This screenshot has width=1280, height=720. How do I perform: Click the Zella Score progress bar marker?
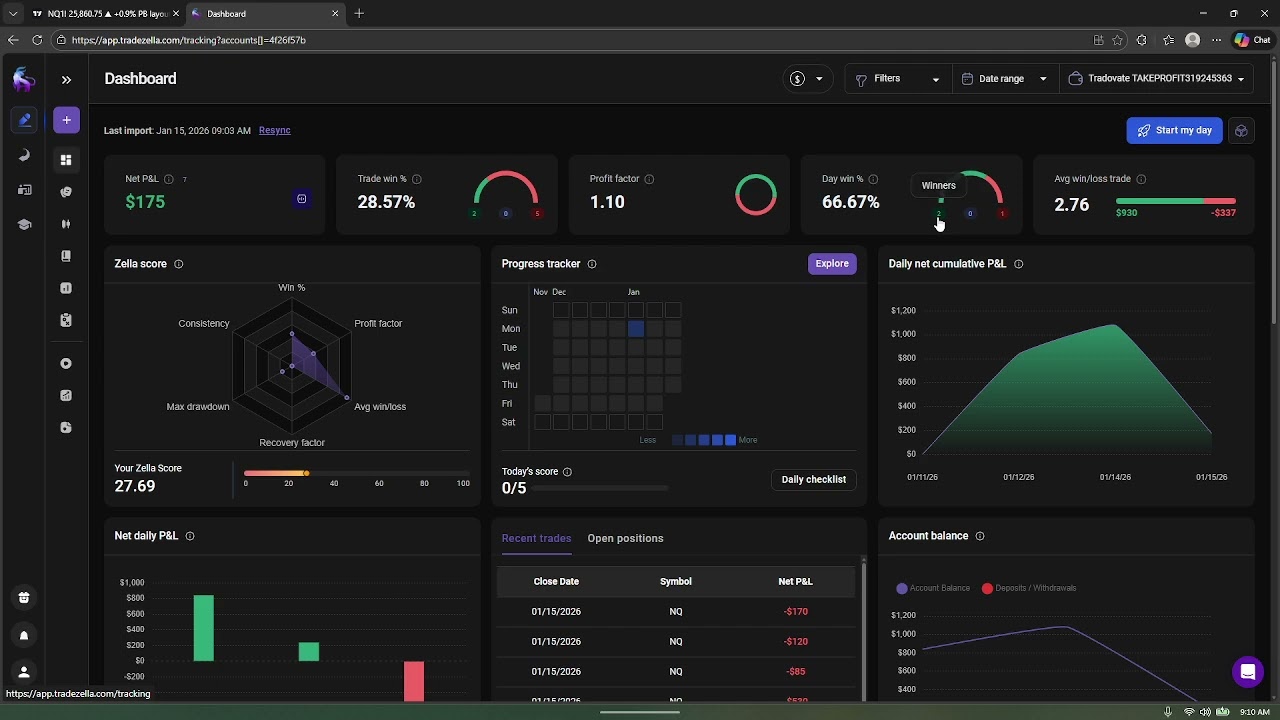tap(306, 473)
